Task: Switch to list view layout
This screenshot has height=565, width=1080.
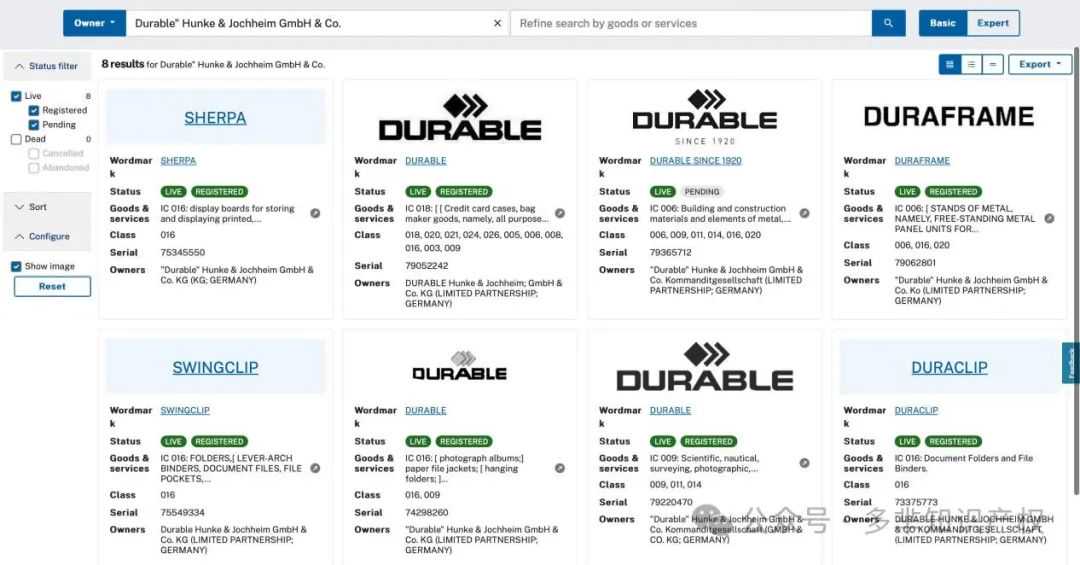Action: point(971,64)
